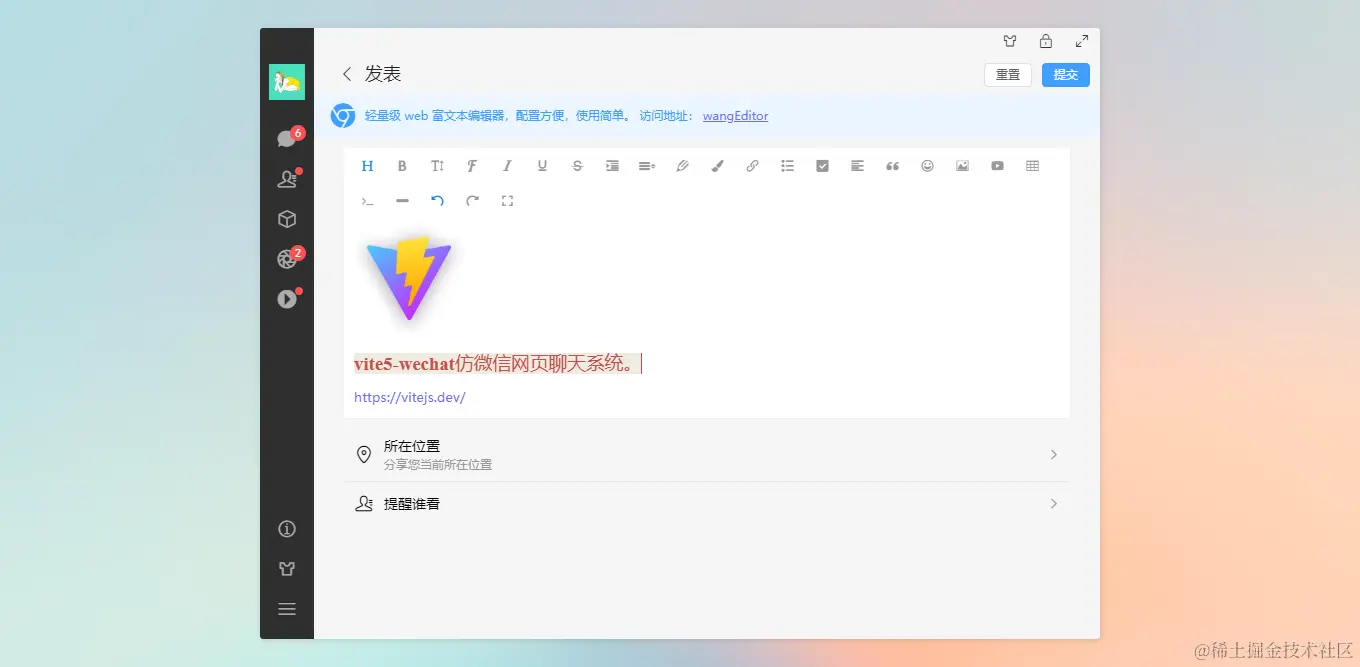Open the image upload tool

click(x=962, y=165)
